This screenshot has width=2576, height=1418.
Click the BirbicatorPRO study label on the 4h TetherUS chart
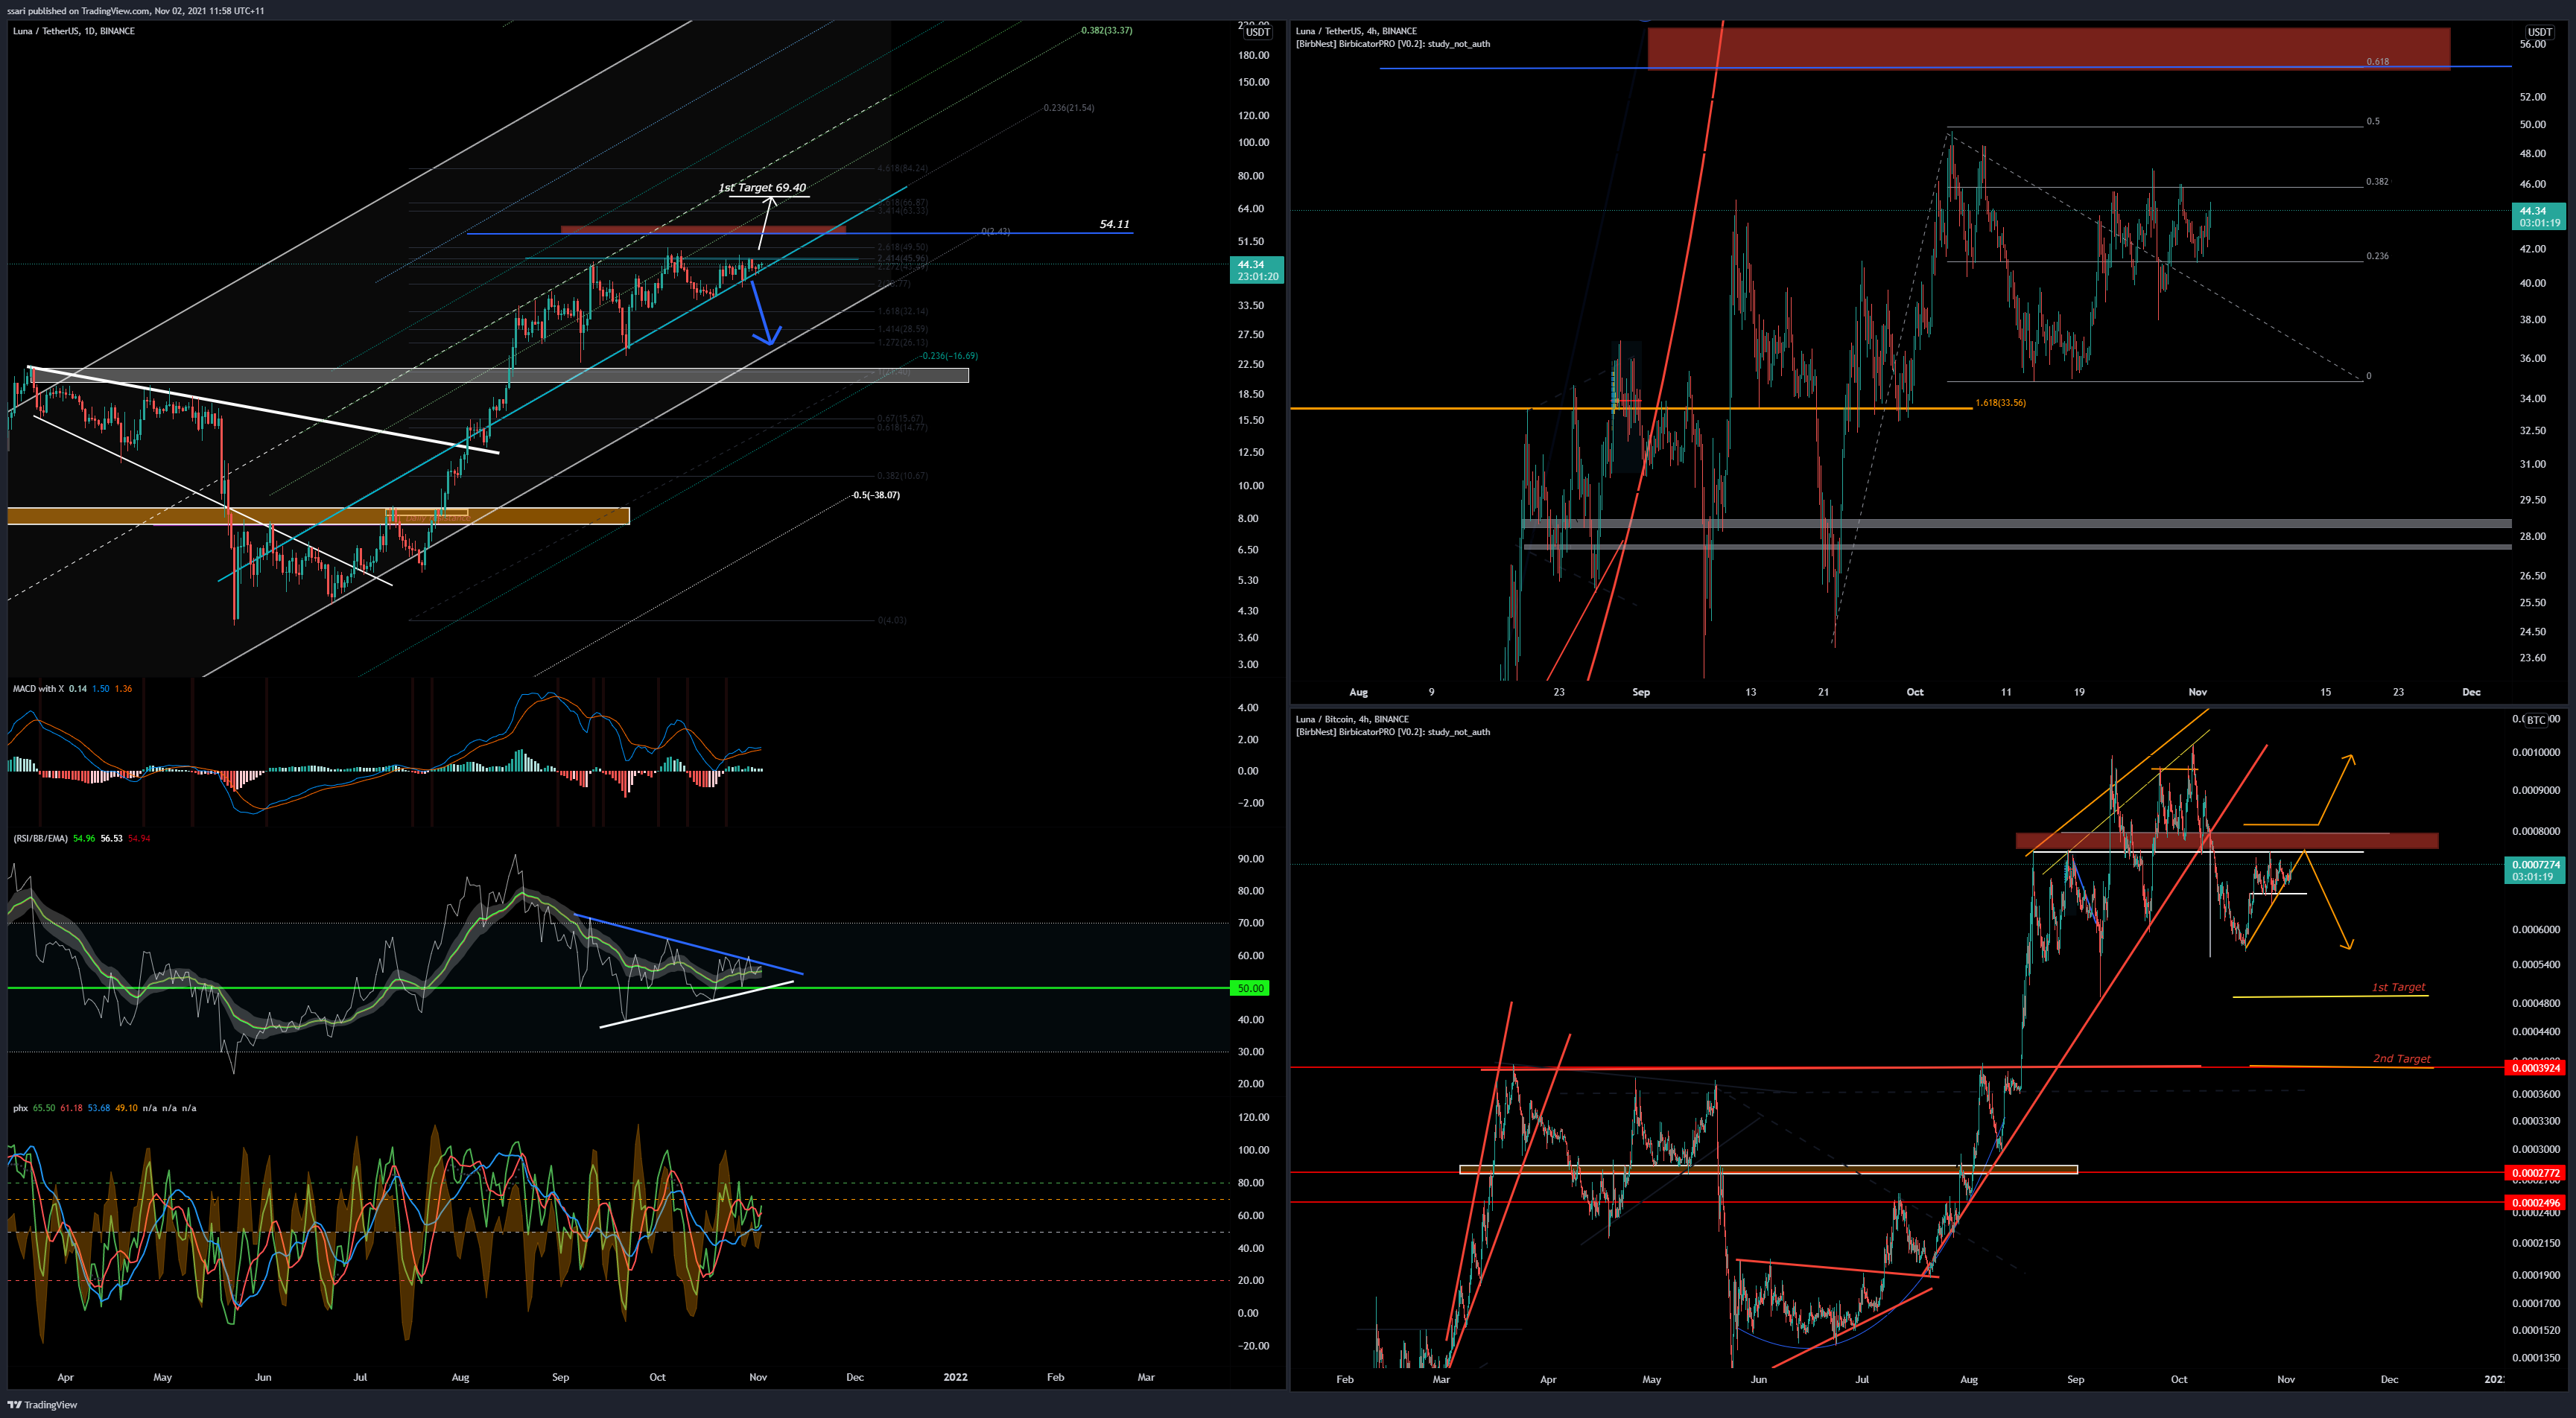[1392, 44]
